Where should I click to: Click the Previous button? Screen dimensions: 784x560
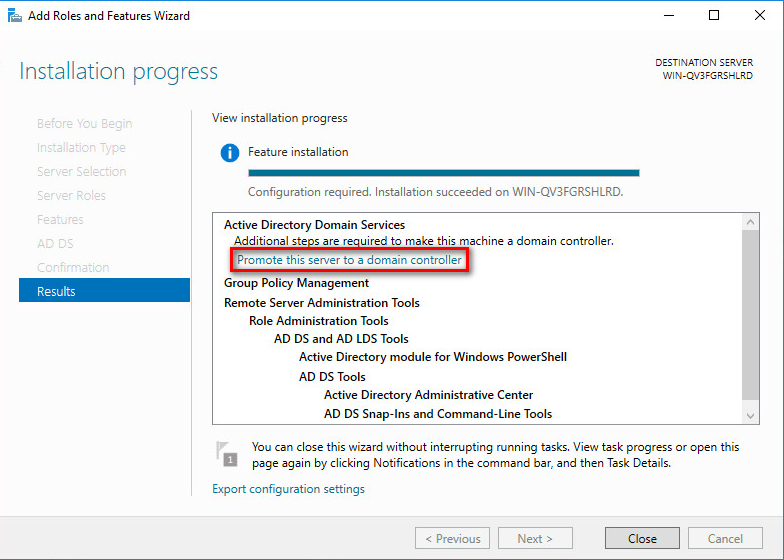[x=452, y=538]
